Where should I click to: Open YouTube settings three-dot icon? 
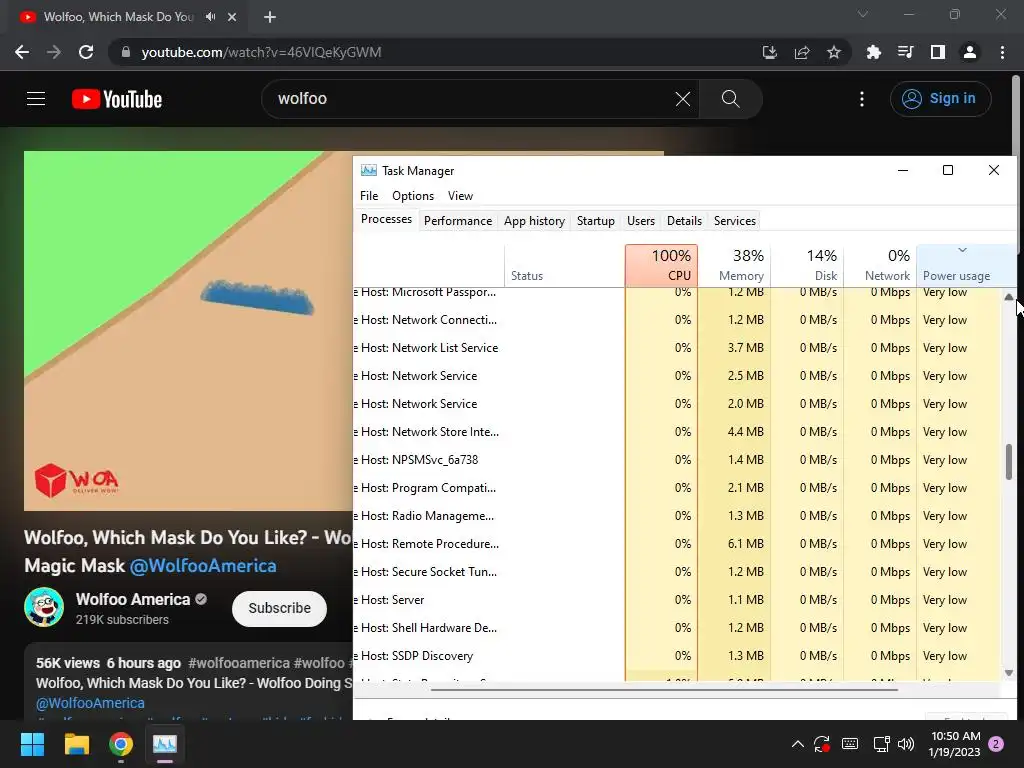pos(862,99)
